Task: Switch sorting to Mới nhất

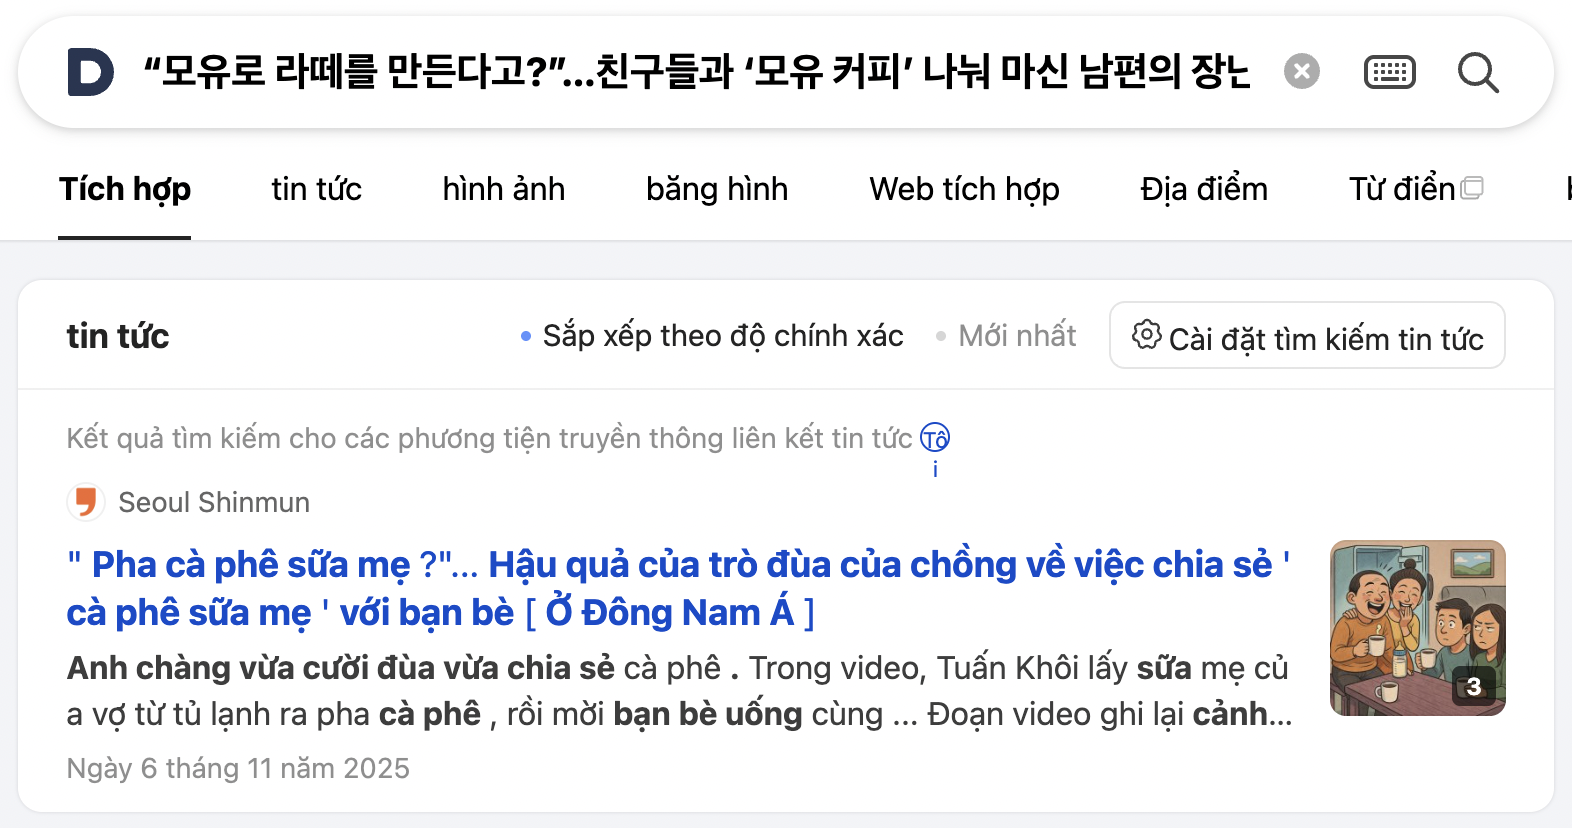Action: point(1016,336)
